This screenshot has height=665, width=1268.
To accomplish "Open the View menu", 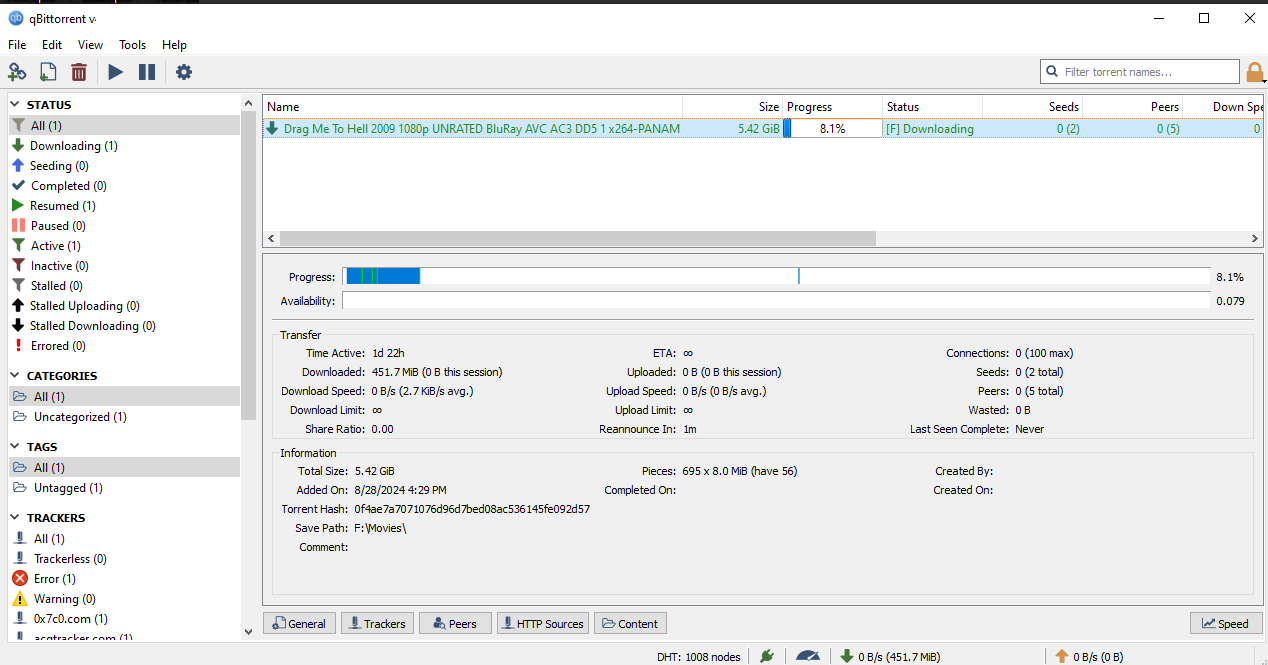I will point(91,45).
